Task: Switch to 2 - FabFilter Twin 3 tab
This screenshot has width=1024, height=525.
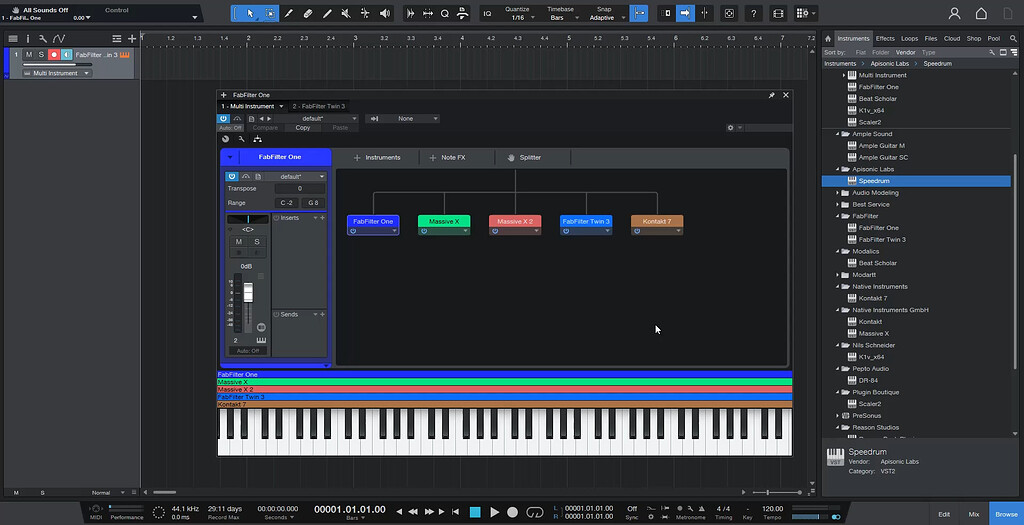Action: tap(318, 106)
